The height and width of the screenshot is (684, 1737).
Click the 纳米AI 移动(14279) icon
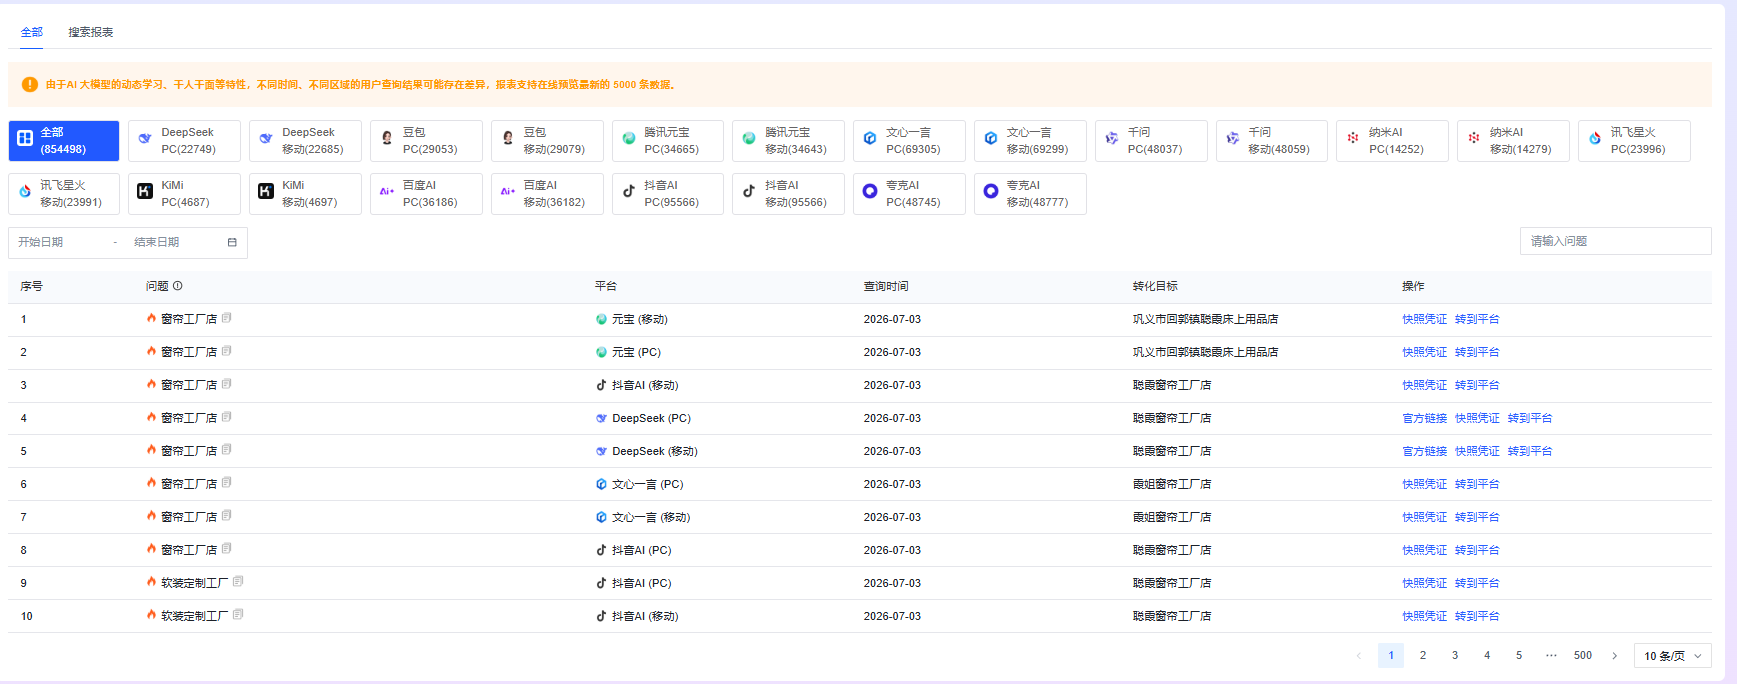pyautogui.click(x=1474, y=139)
